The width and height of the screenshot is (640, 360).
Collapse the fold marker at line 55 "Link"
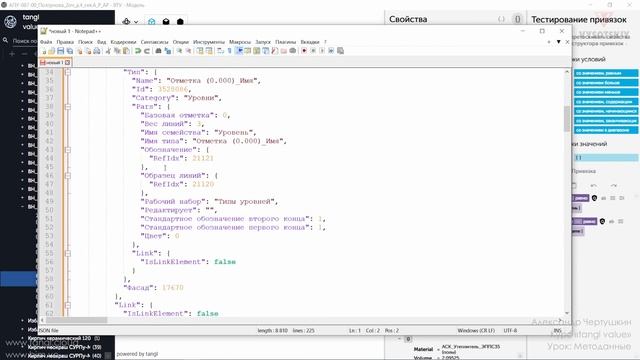tap(68, 253)
